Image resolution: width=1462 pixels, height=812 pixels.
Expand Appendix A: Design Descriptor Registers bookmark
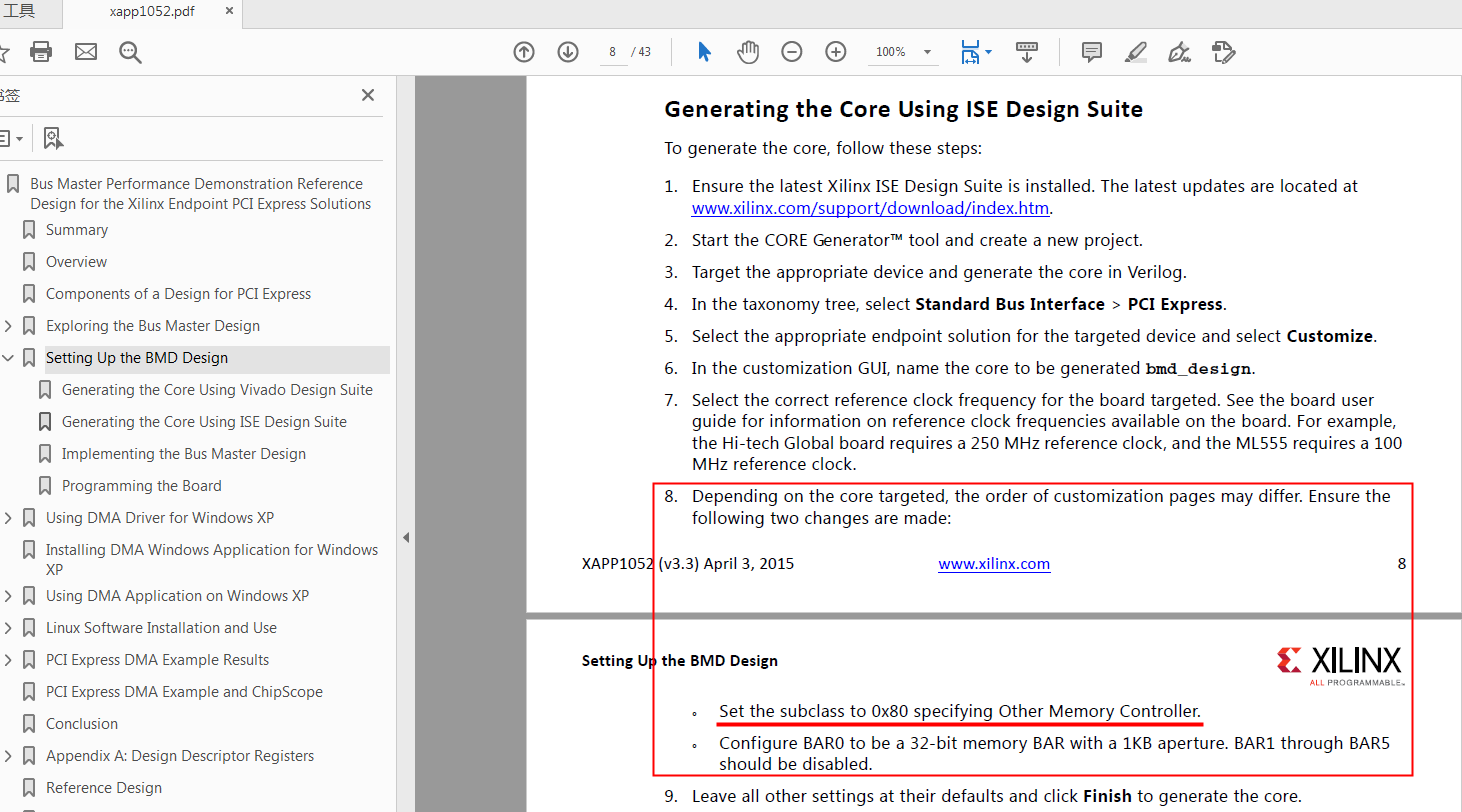8,756
